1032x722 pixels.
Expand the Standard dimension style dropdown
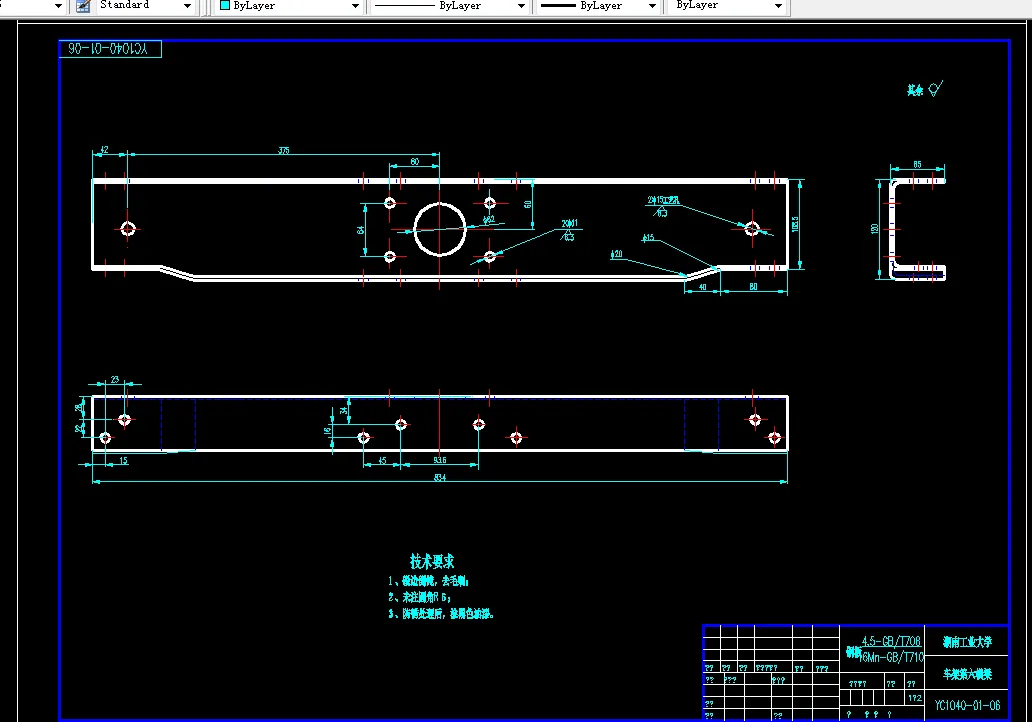188,6
